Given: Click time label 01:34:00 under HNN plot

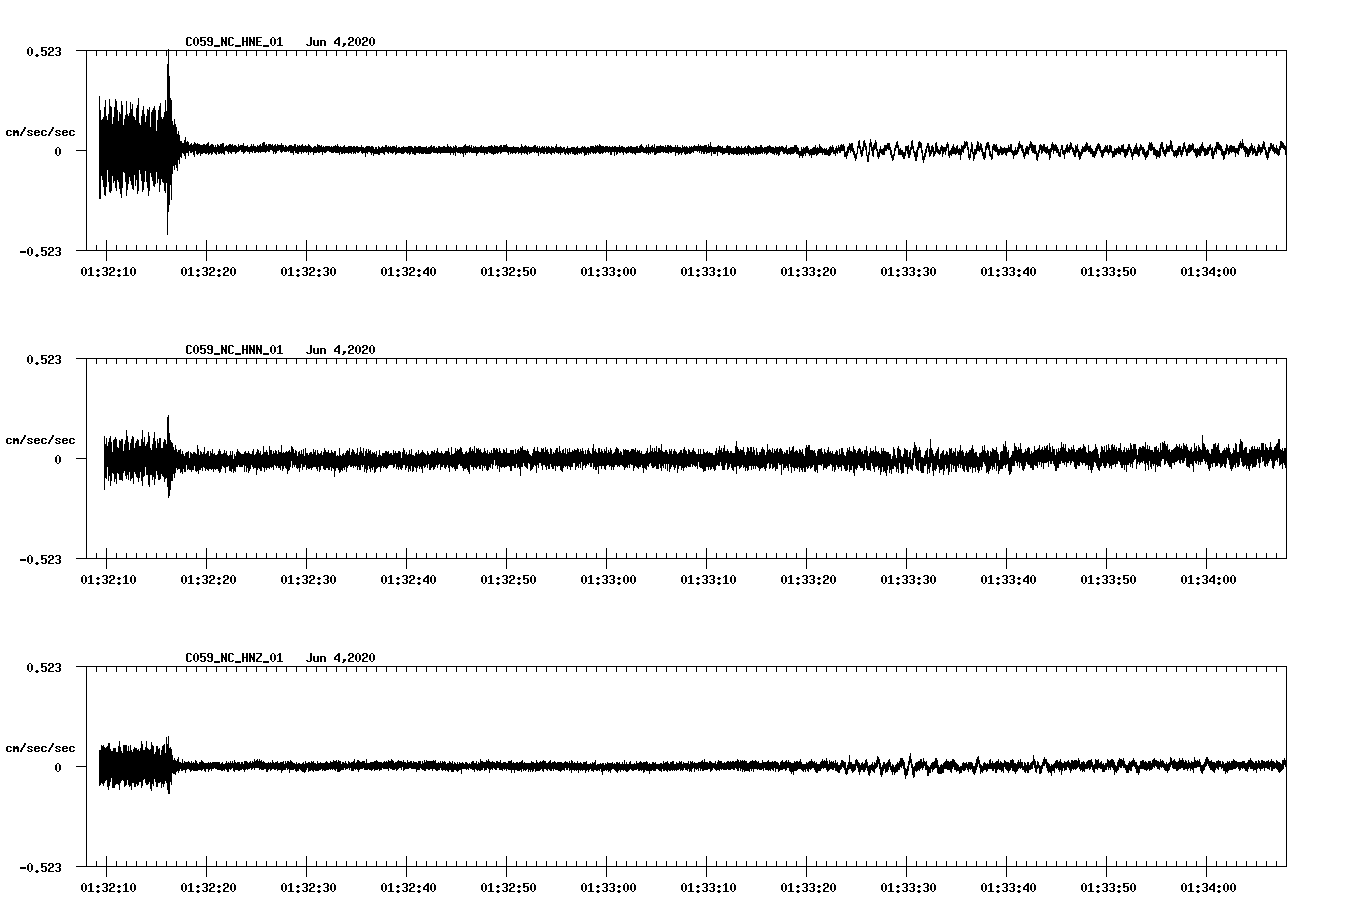Looking at the screenshot, I should pos(1208,580).
